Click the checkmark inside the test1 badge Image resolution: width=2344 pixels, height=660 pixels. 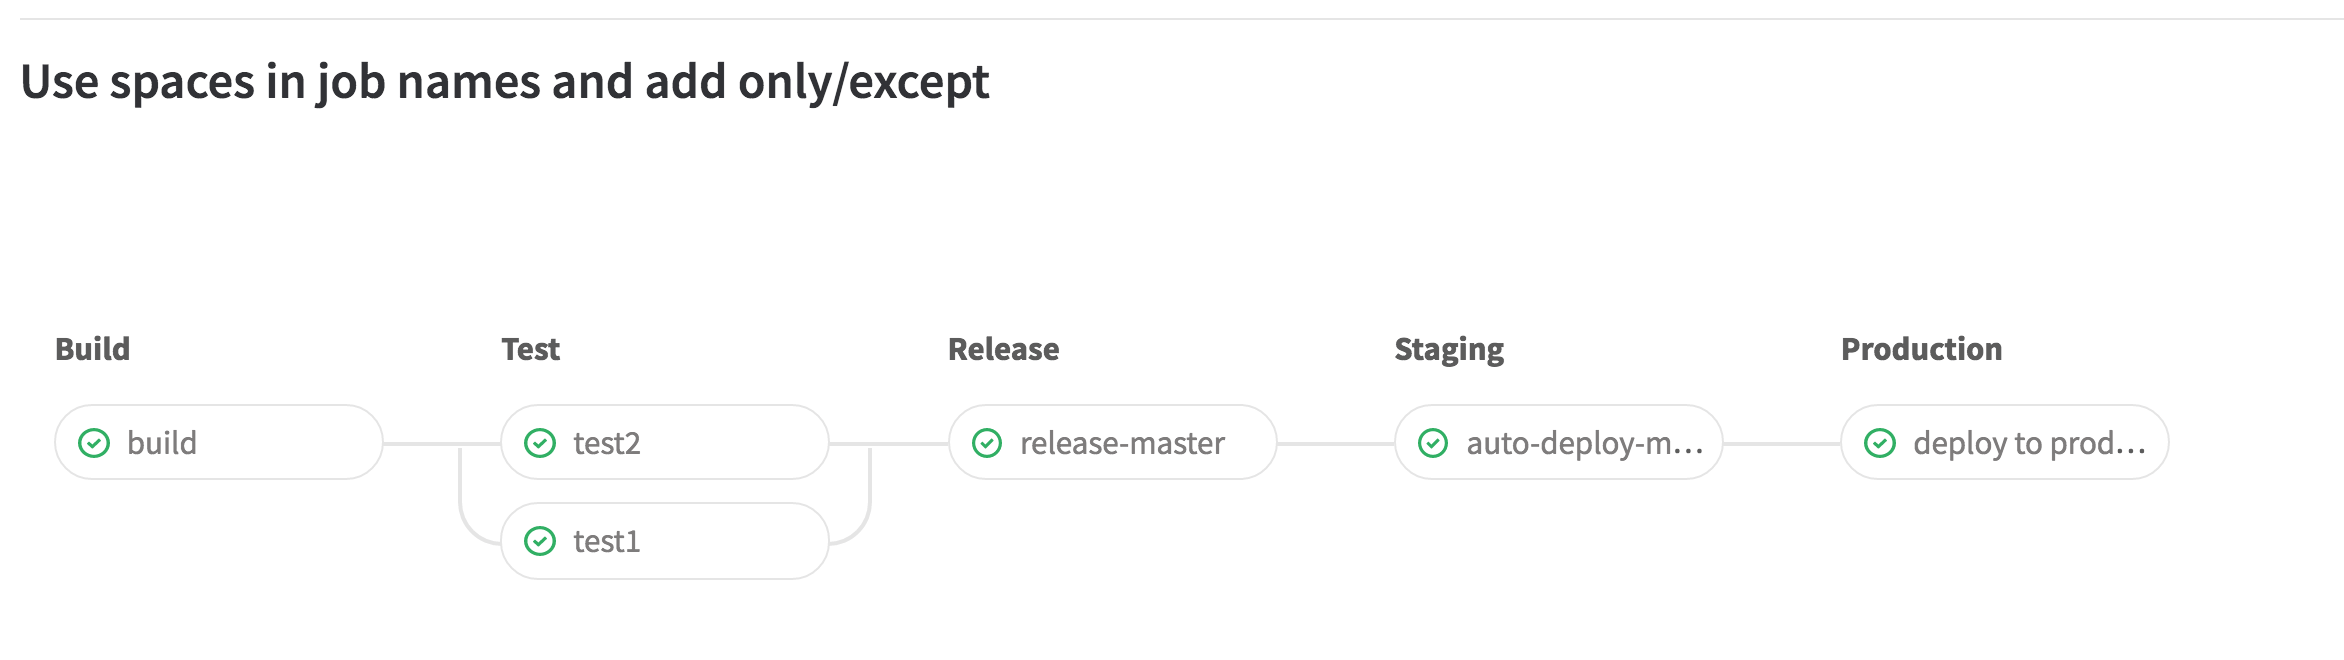tap(541, 540)
